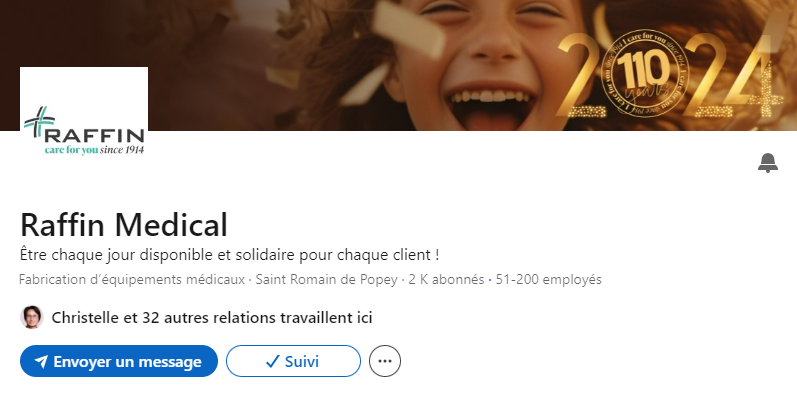
Task: Click Fabrication d'équipements médicaux industry text
Action: pos(132,280)
